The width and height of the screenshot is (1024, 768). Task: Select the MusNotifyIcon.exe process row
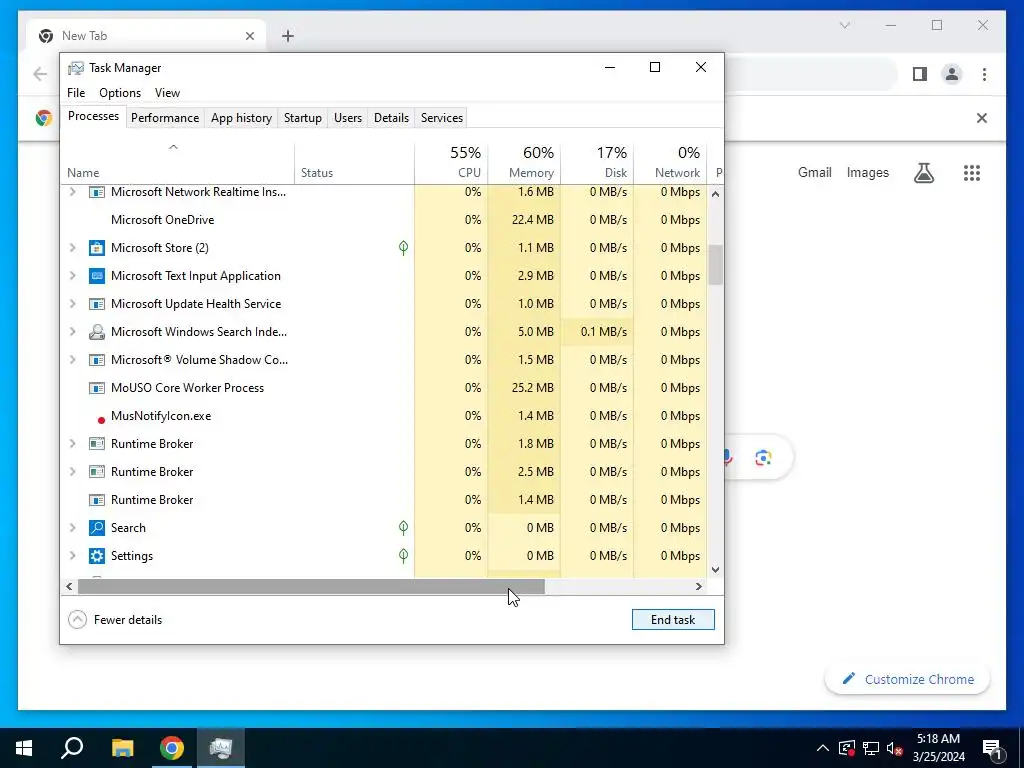tap(384, 416)
